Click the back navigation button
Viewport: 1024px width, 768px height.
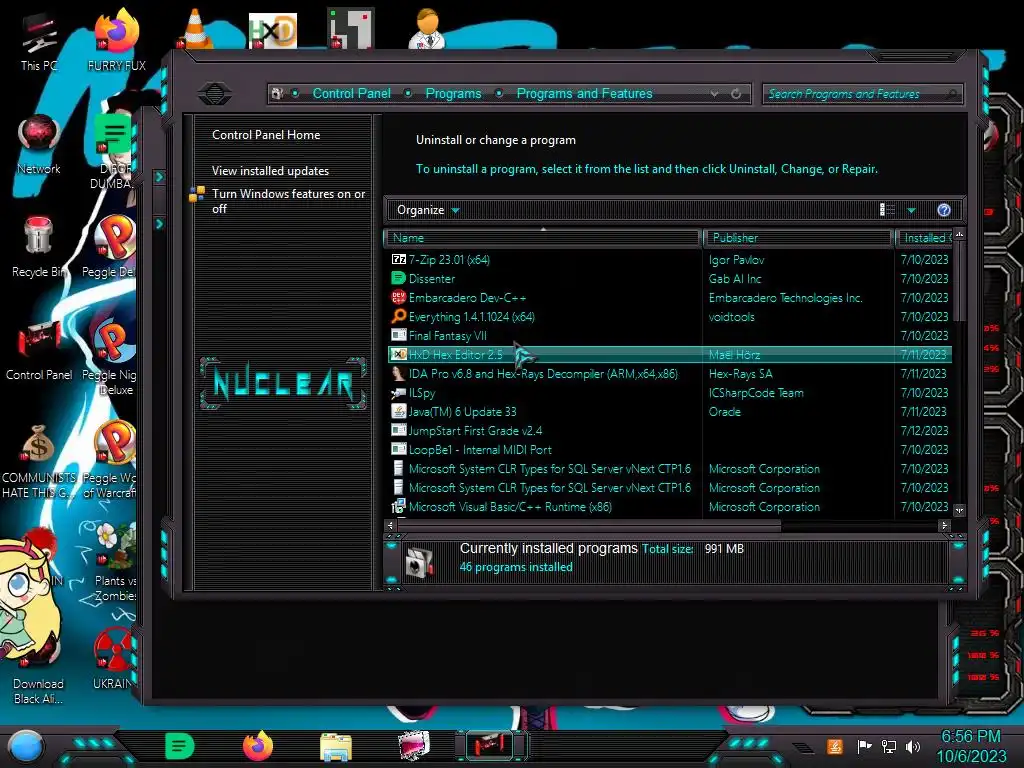pyautogui.click(x=215, y=93)
